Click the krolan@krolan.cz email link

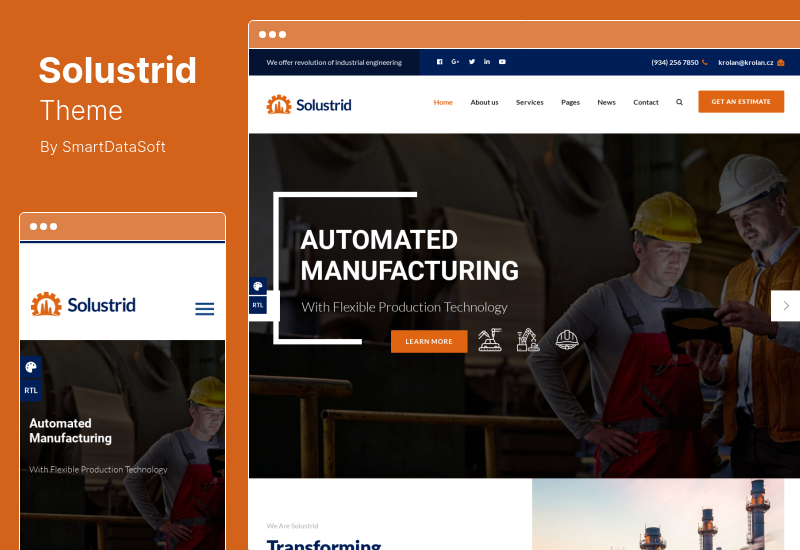(745, 62)
